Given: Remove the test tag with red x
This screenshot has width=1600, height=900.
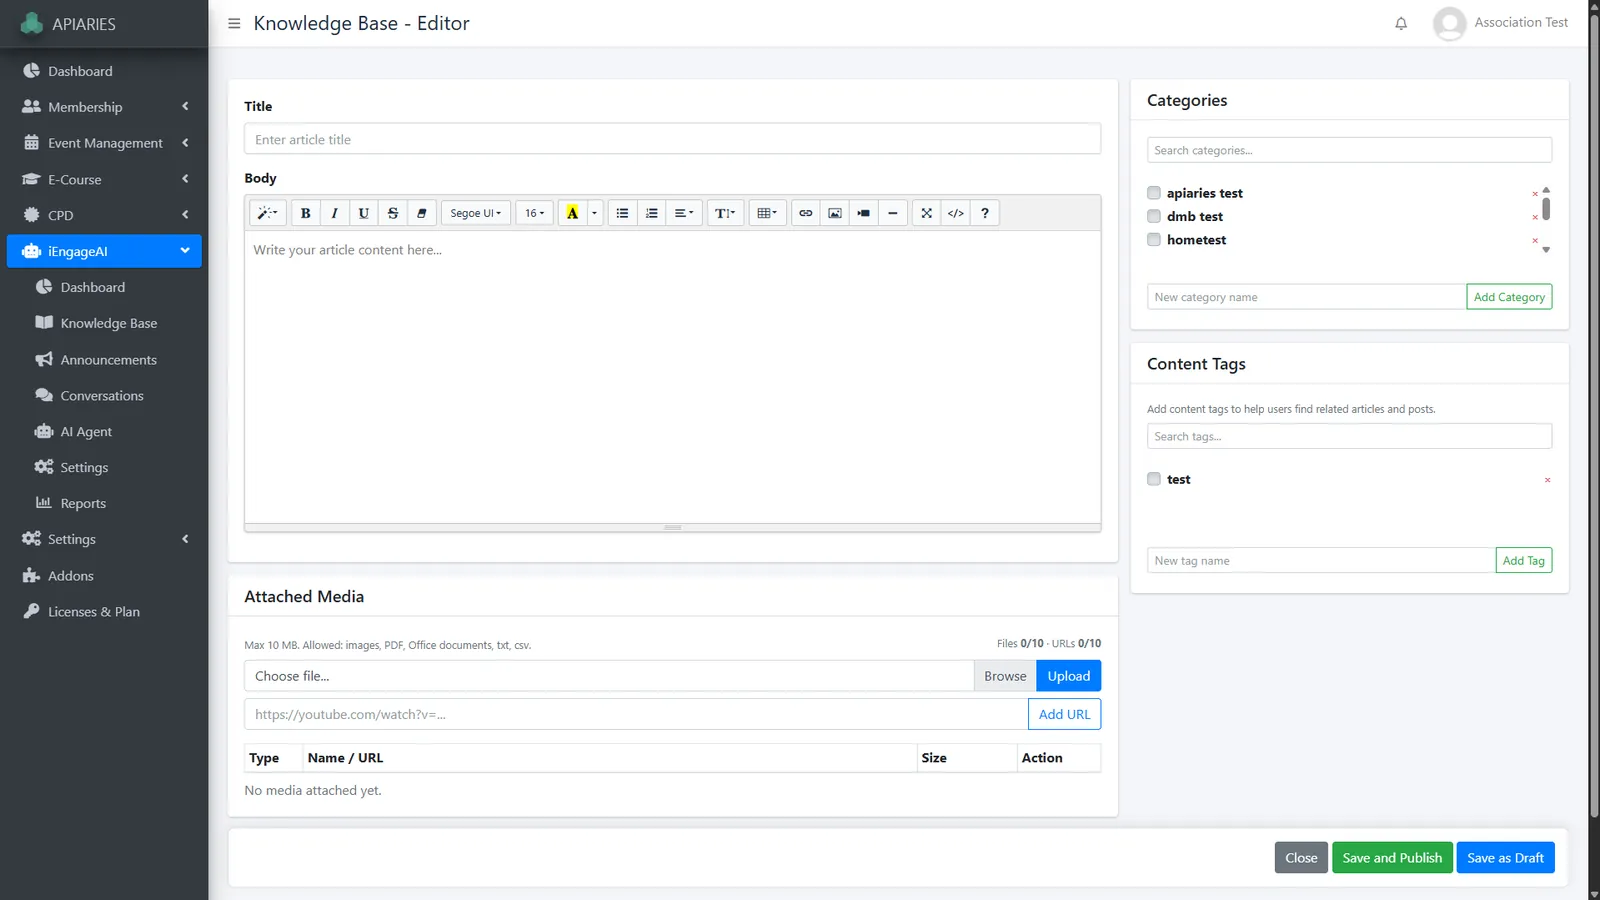Looking at the screenshot, I should pyautogui.click(x=1547, y=480).
